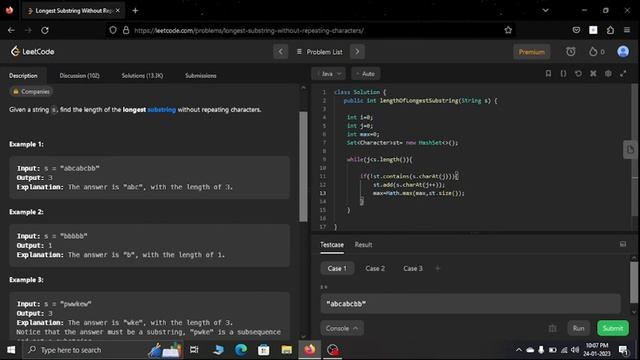Follow the 'substring' link

click(x=162, y=109)
